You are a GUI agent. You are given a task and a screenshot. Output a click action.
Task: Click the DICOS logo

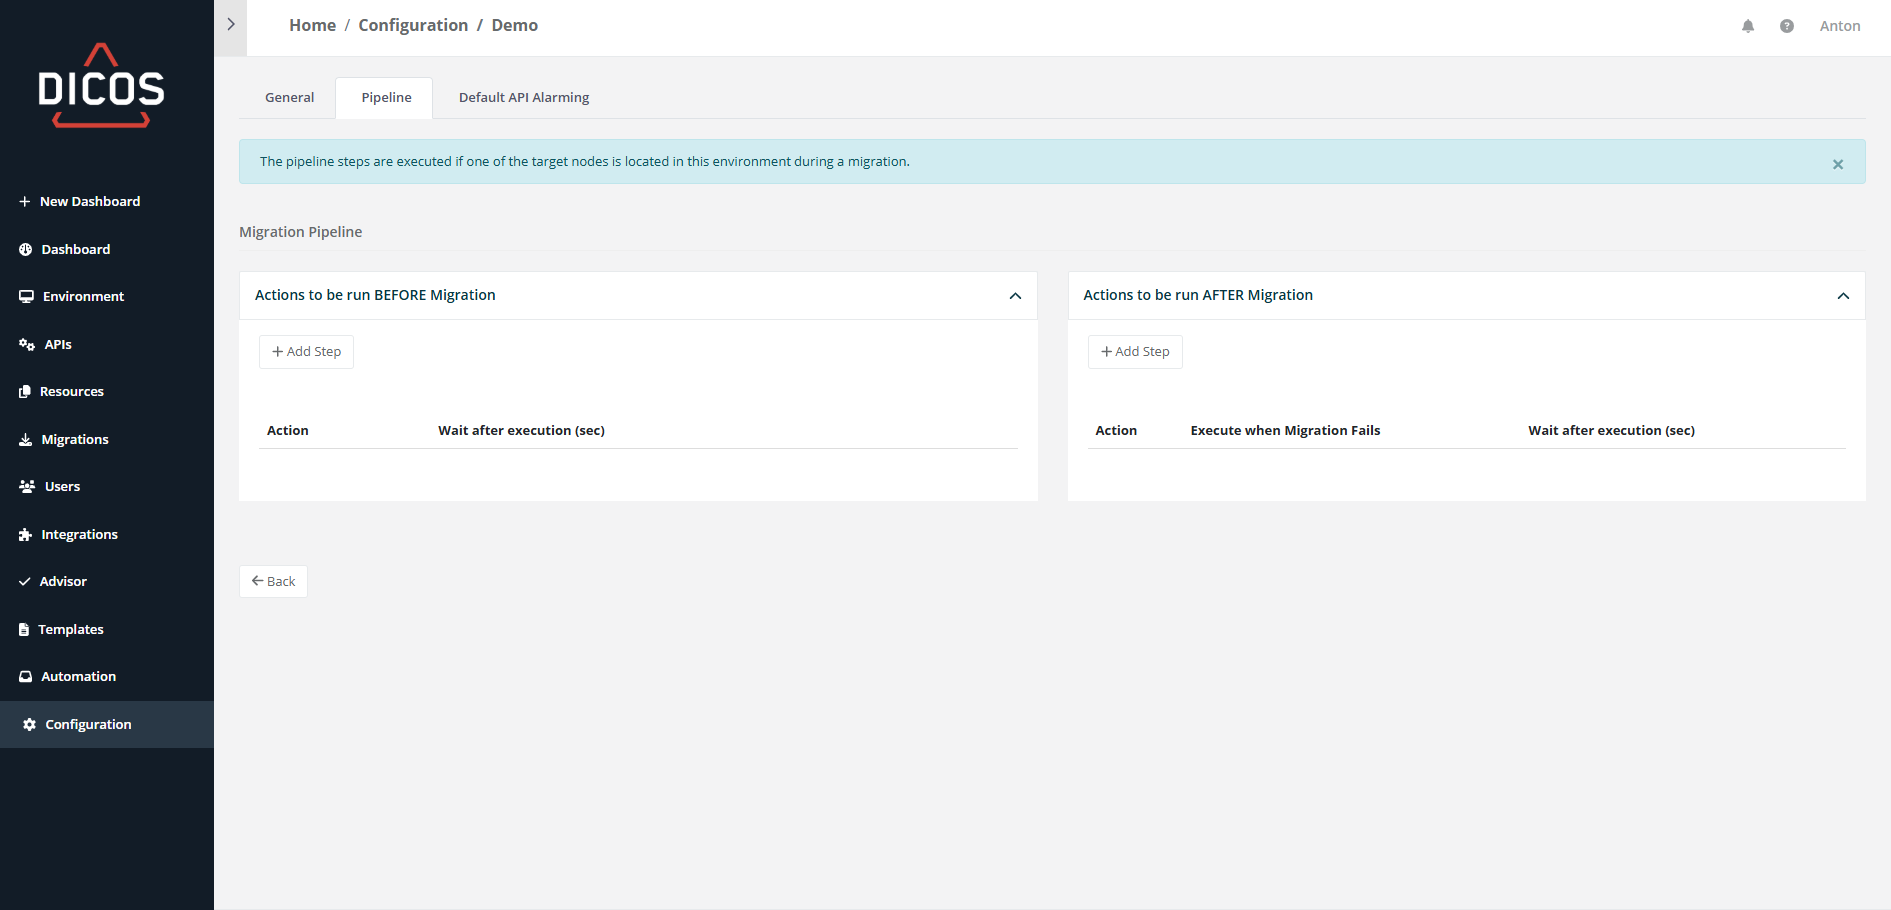click(x=101, y=86)
